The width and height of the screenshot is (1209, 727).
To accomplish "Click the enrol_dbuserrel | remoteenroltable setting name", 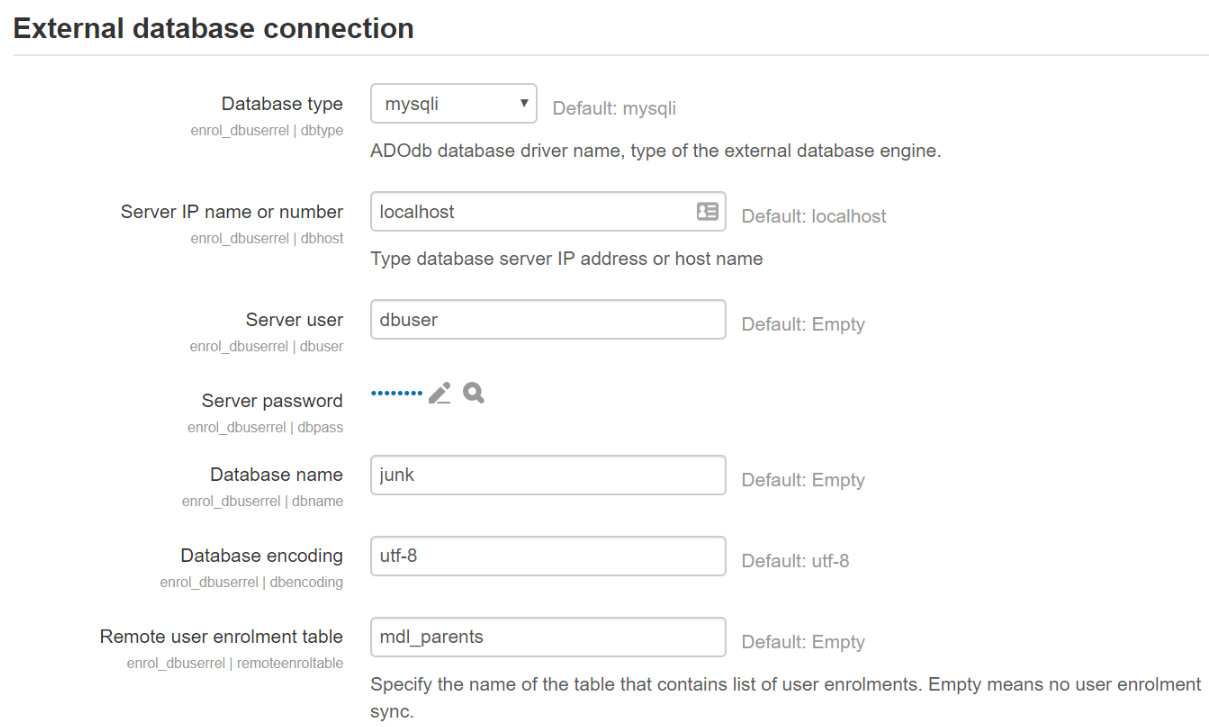I will 235,664.
